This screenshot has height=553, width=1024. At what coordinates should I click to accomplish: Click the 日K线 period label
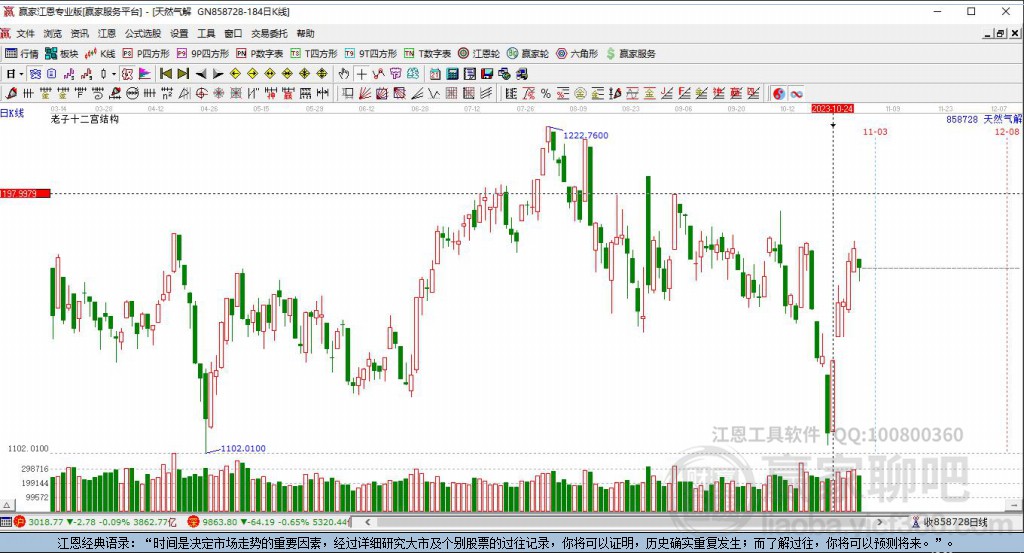point(12,113)
